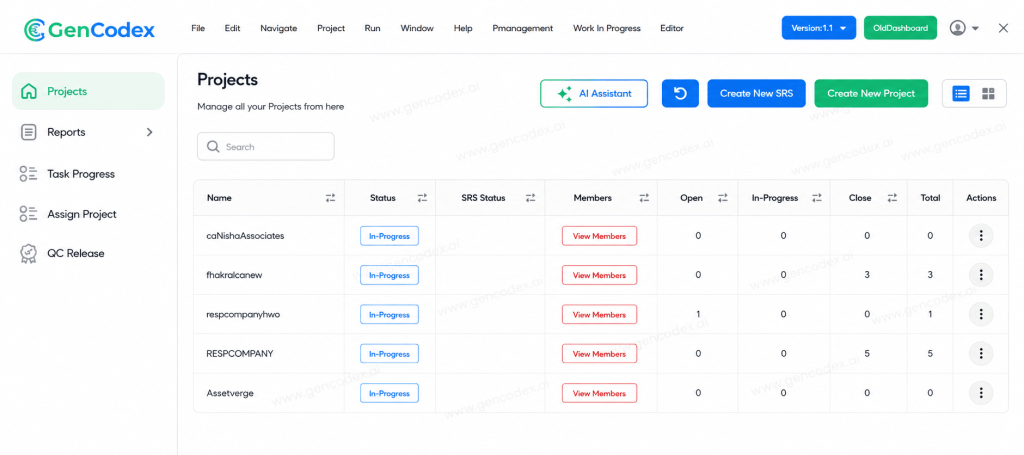1024x455 pixels.
Task: Switch to grid view layout
Action: pos(989,93)
